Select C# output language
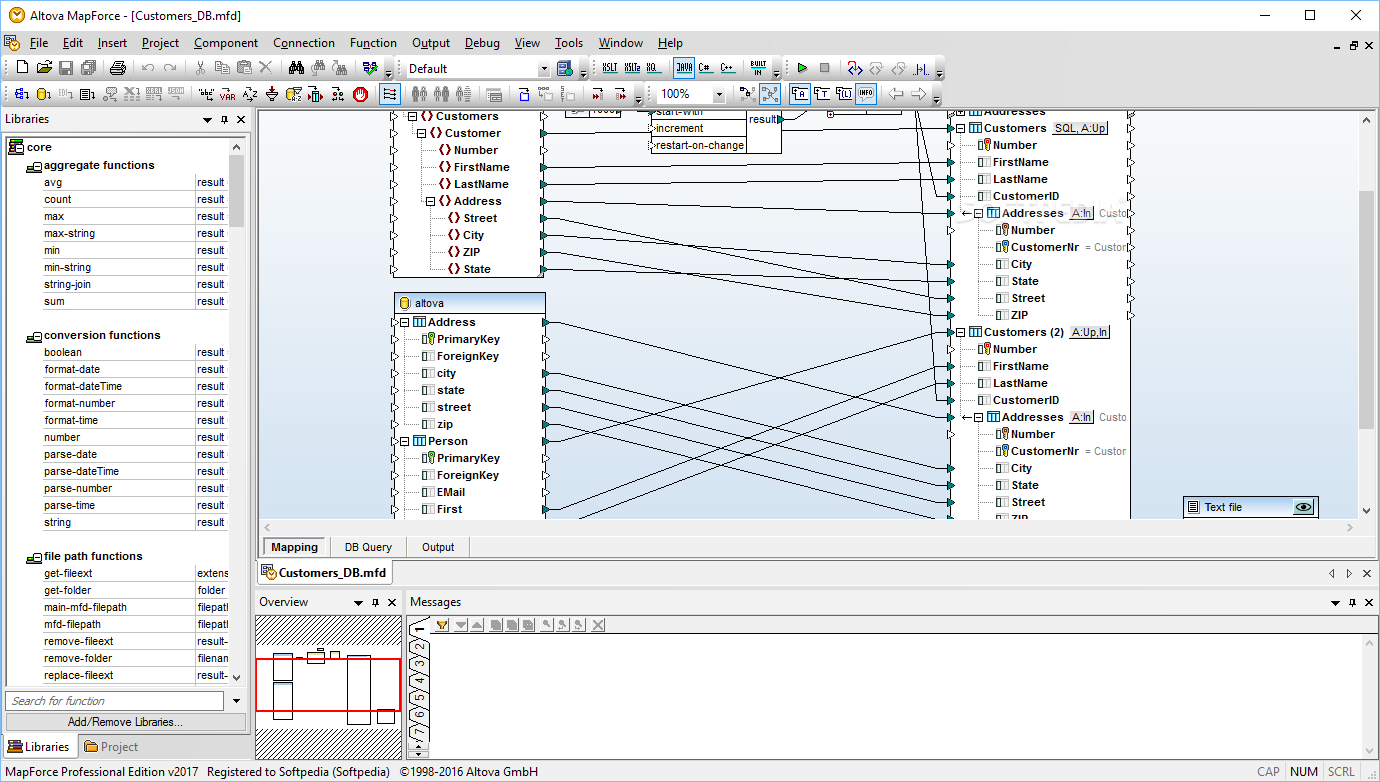The image size is (1380, 782). tap(706, 68)
